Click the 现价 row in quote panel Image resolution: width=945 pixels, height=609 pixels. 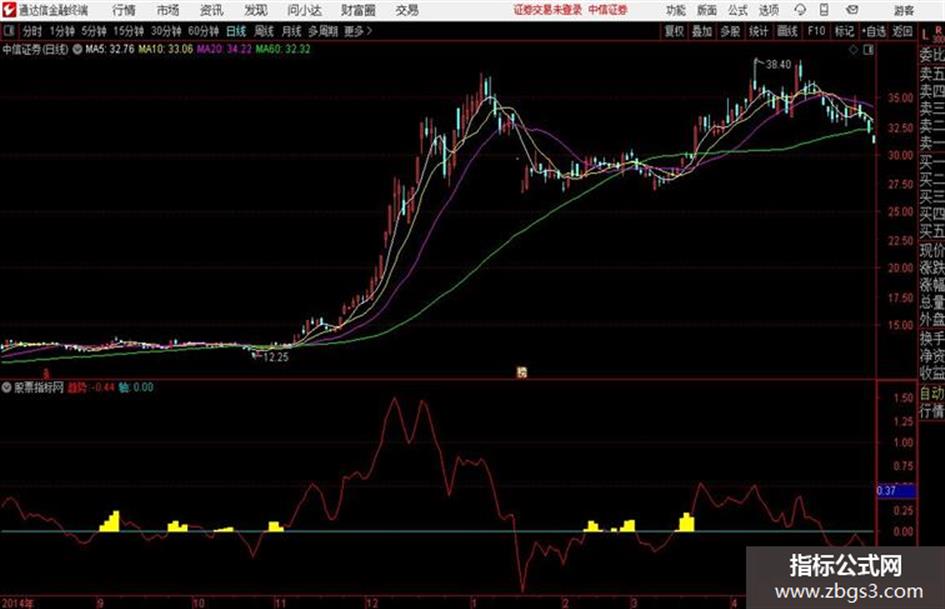932,250
